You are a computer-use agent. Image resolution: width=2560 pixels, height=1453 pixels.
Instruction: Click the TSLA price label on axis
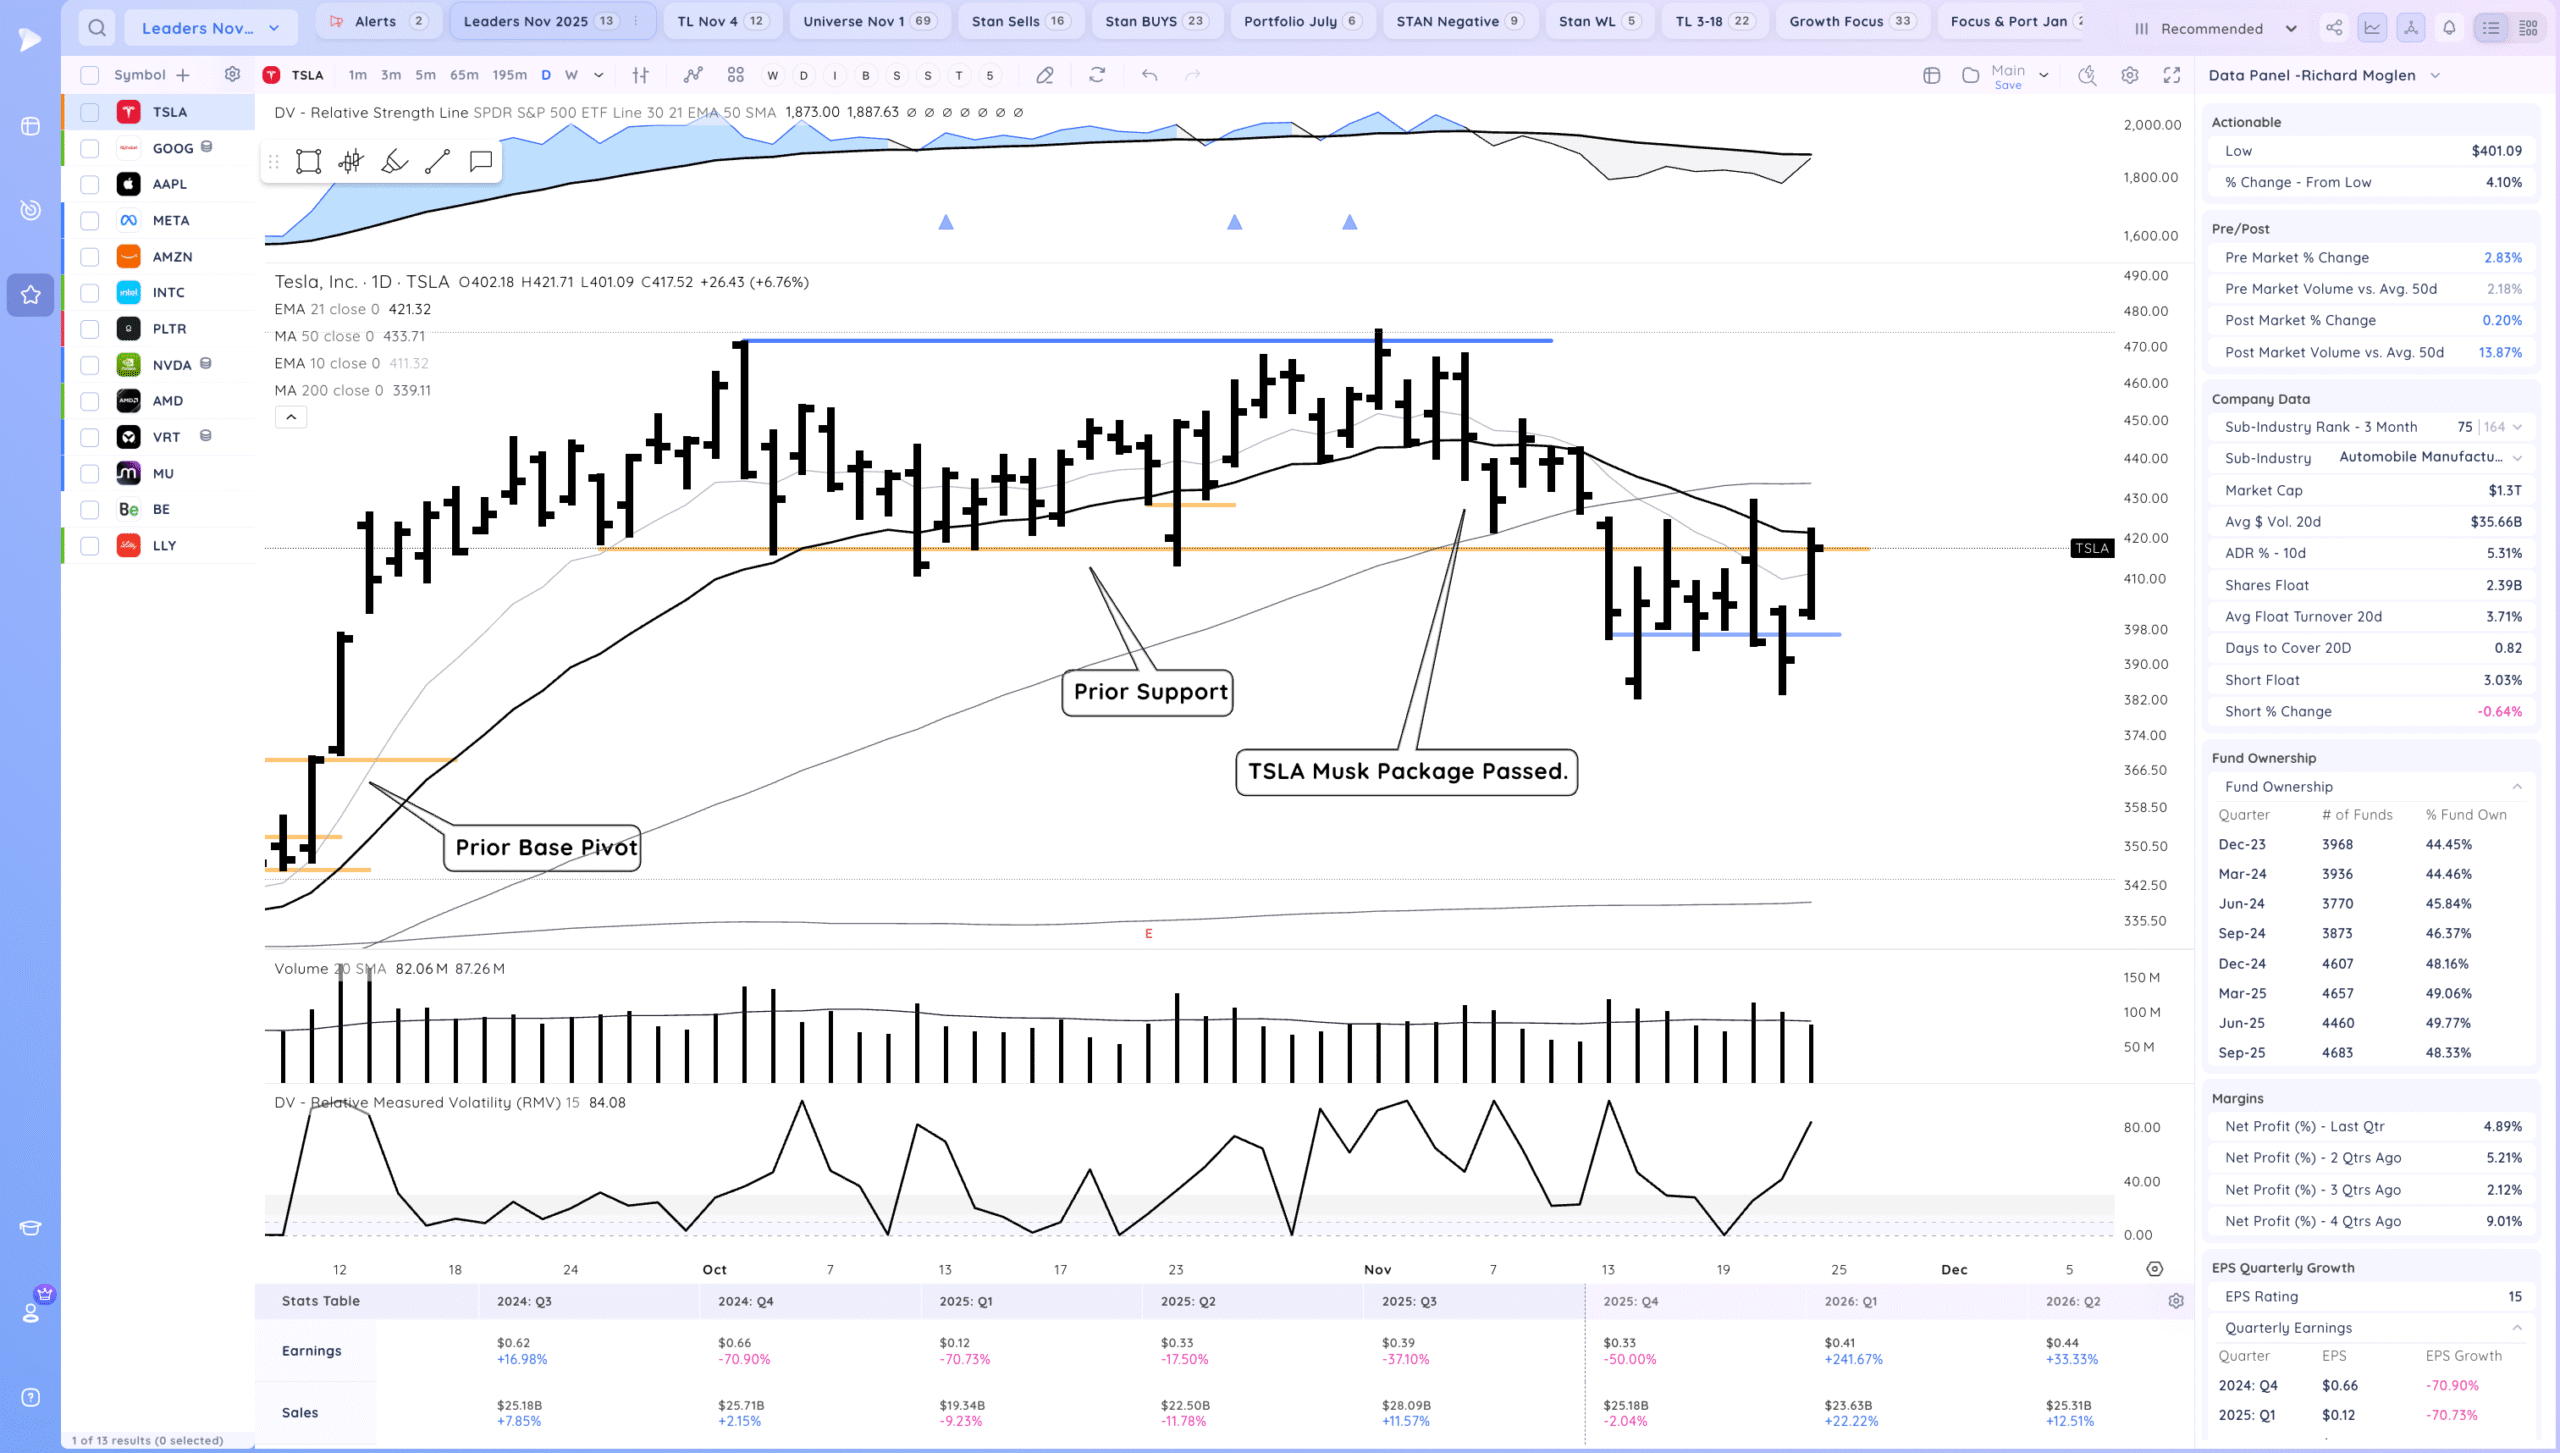click(x=2091, y=548)
